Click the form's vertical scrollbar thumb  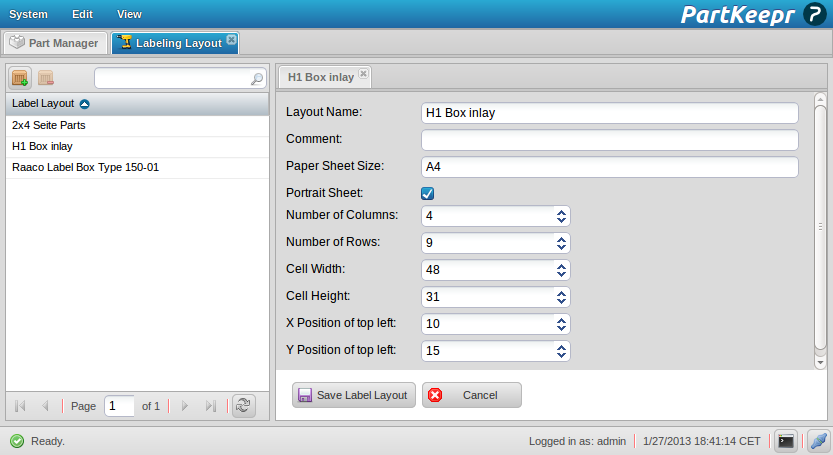pyautogui.click(x=820, y=228)
